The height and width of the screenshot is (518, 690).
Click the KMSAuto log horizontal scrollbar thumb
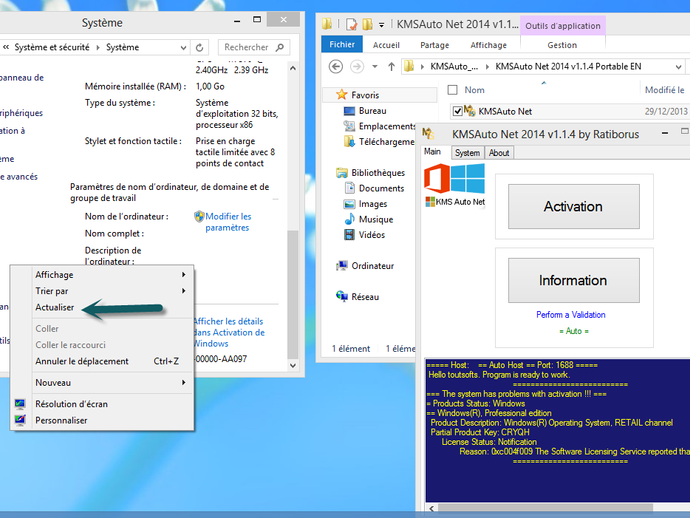pyautogui.click(x=546, y=508)
